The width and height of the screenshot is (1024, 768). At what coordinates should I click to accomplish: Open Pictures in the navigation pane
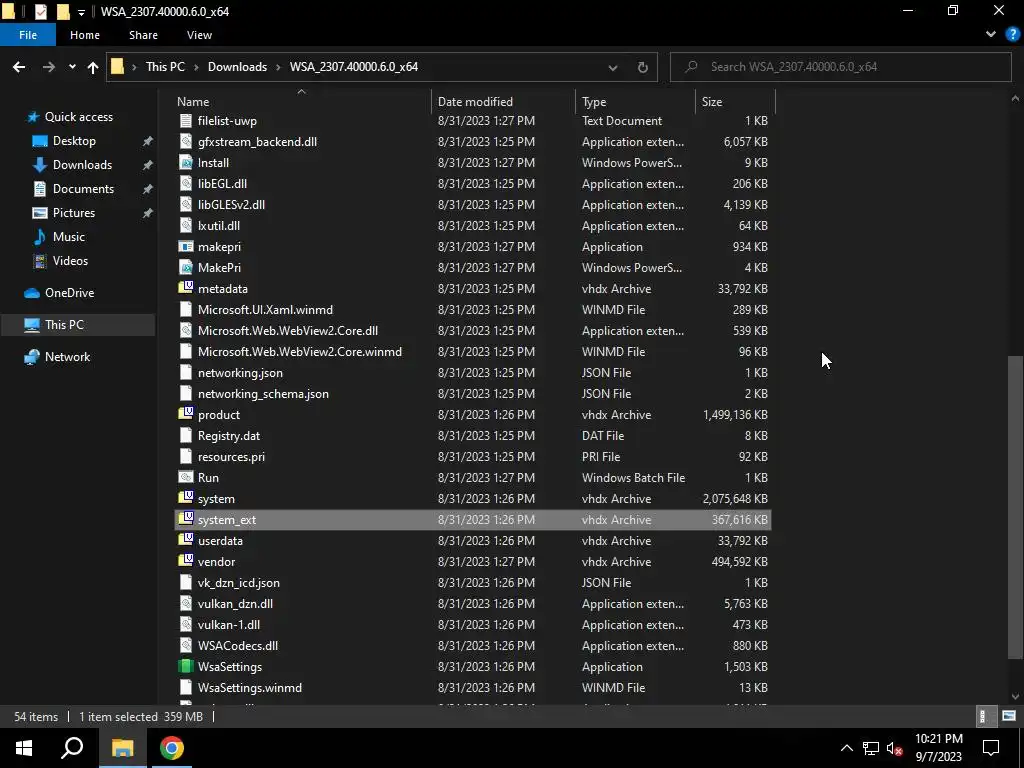tap(74, 213)
